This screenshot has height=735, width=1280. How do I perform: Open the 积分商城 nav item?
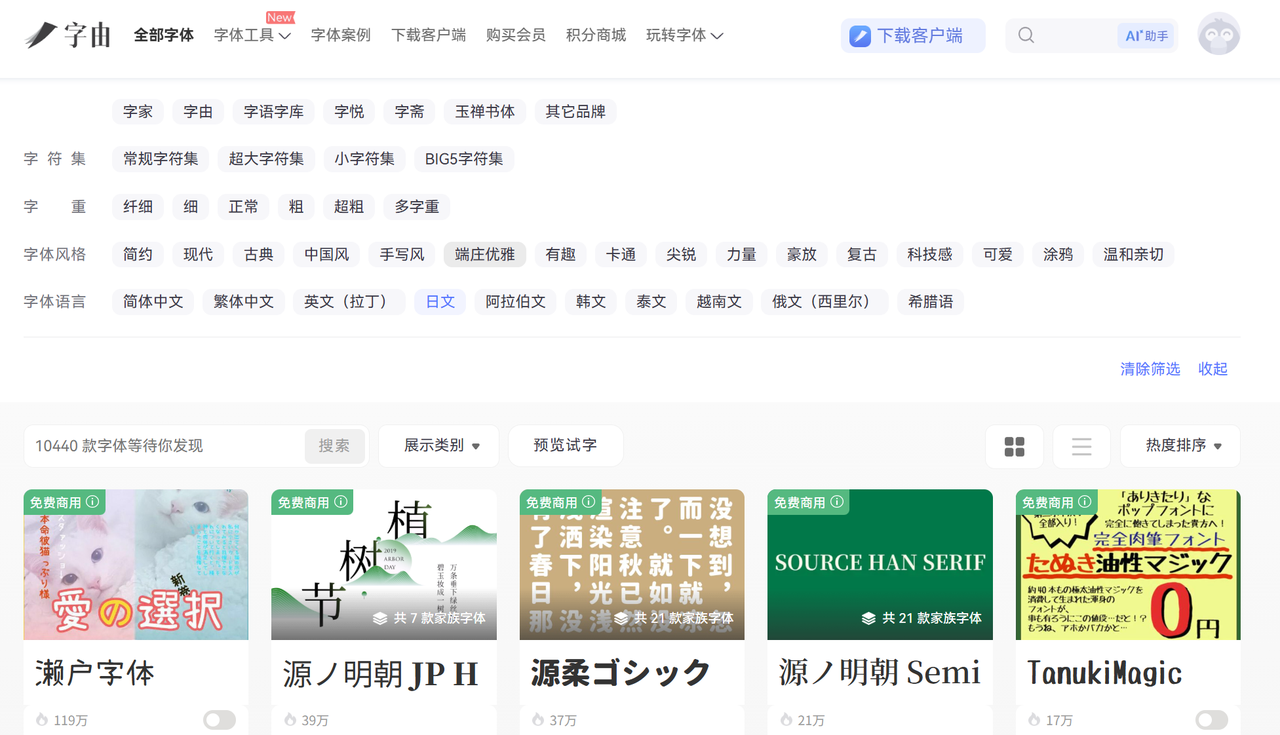[x=595, y=35]
